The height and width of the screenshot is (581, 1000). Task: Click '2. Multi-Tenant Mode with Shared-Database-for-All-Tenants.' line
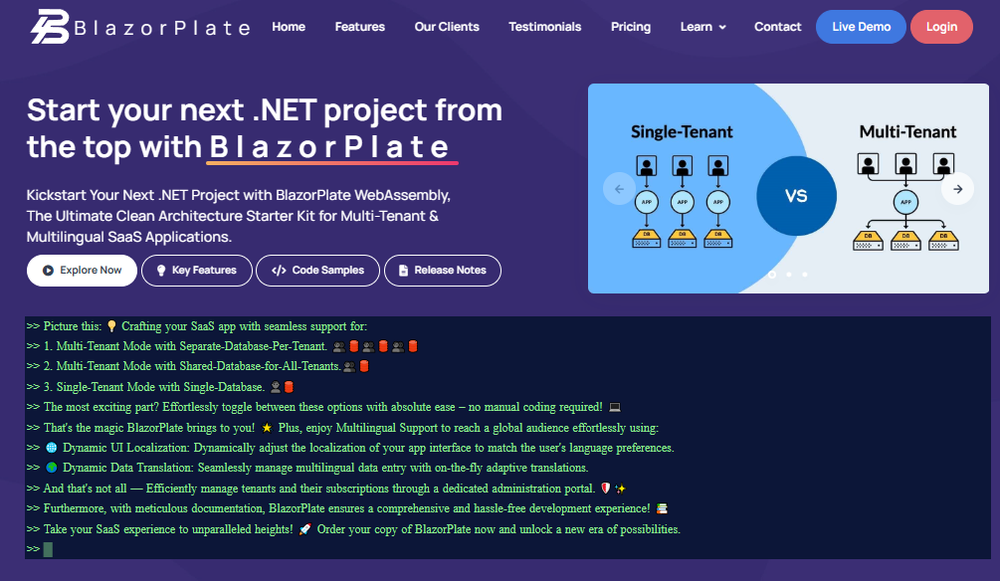(x=198, y=366)
